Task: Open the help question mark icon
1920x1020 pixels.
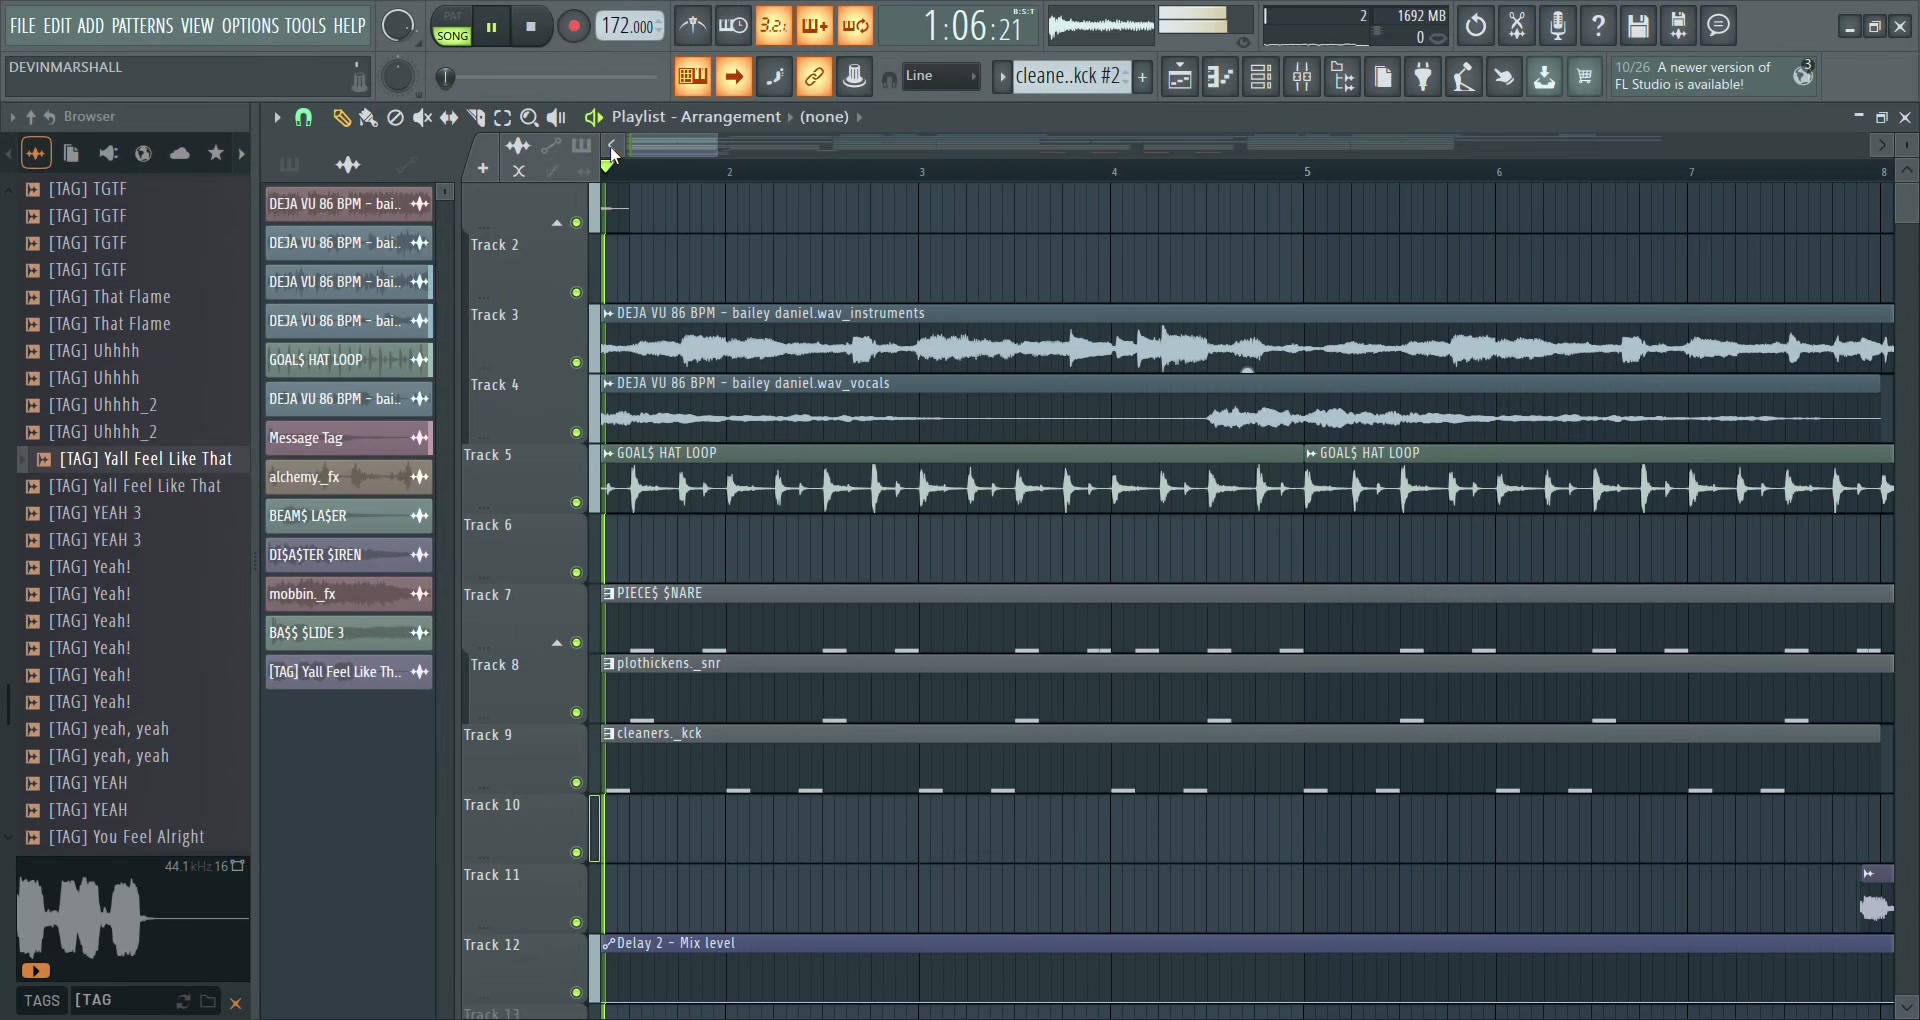Action: pos(1598,27)
